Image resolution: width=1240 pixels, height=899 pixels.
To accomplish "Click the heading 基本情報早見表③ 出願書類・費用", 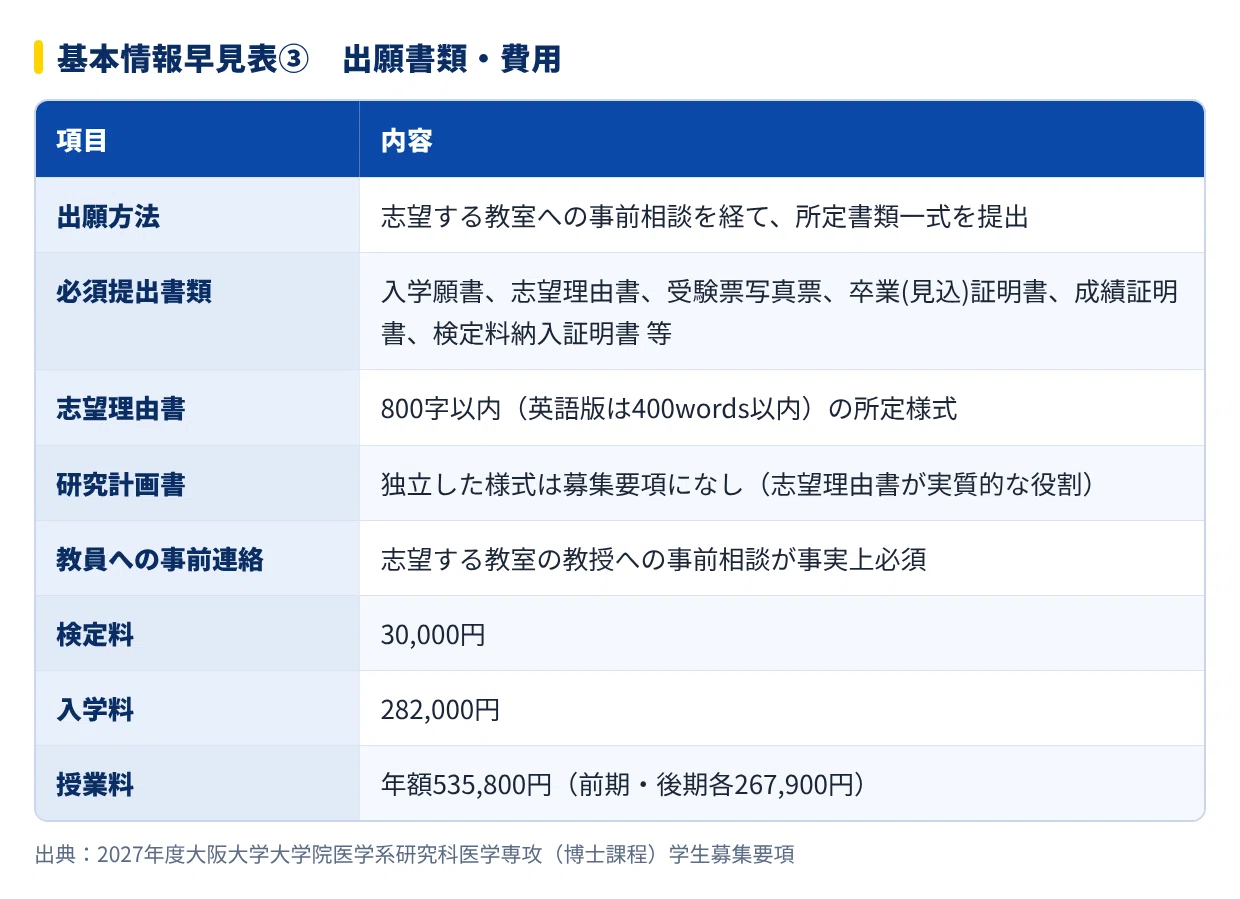I will [x=308, y=59].
